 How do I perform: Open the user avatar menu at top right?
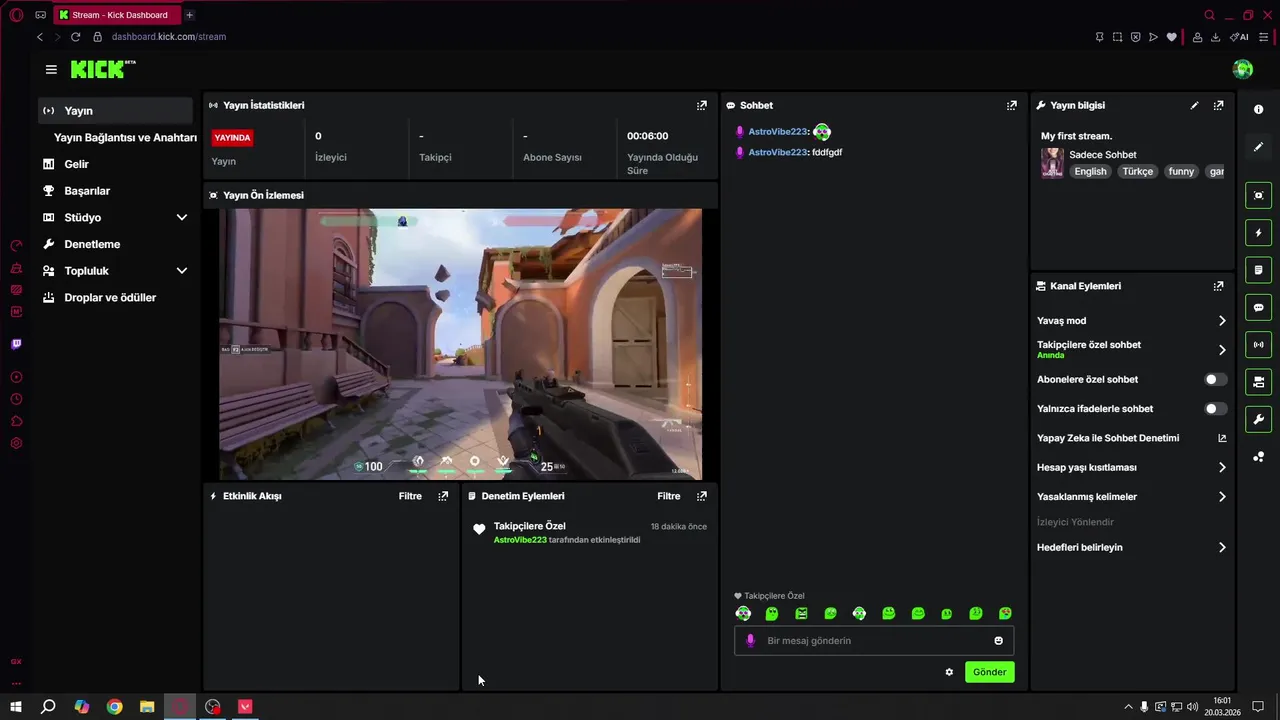1243,69
